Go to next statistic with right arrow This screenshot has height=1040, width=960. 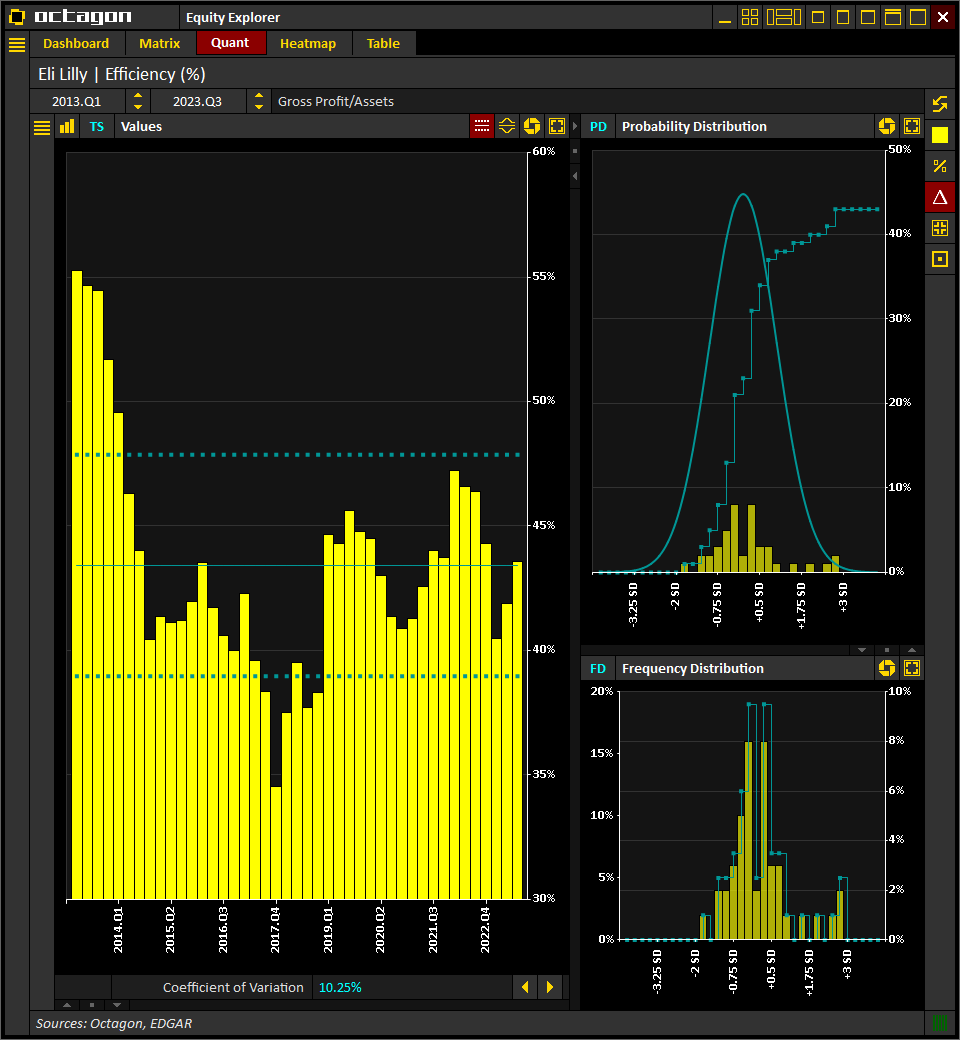[x=550, y=987]
